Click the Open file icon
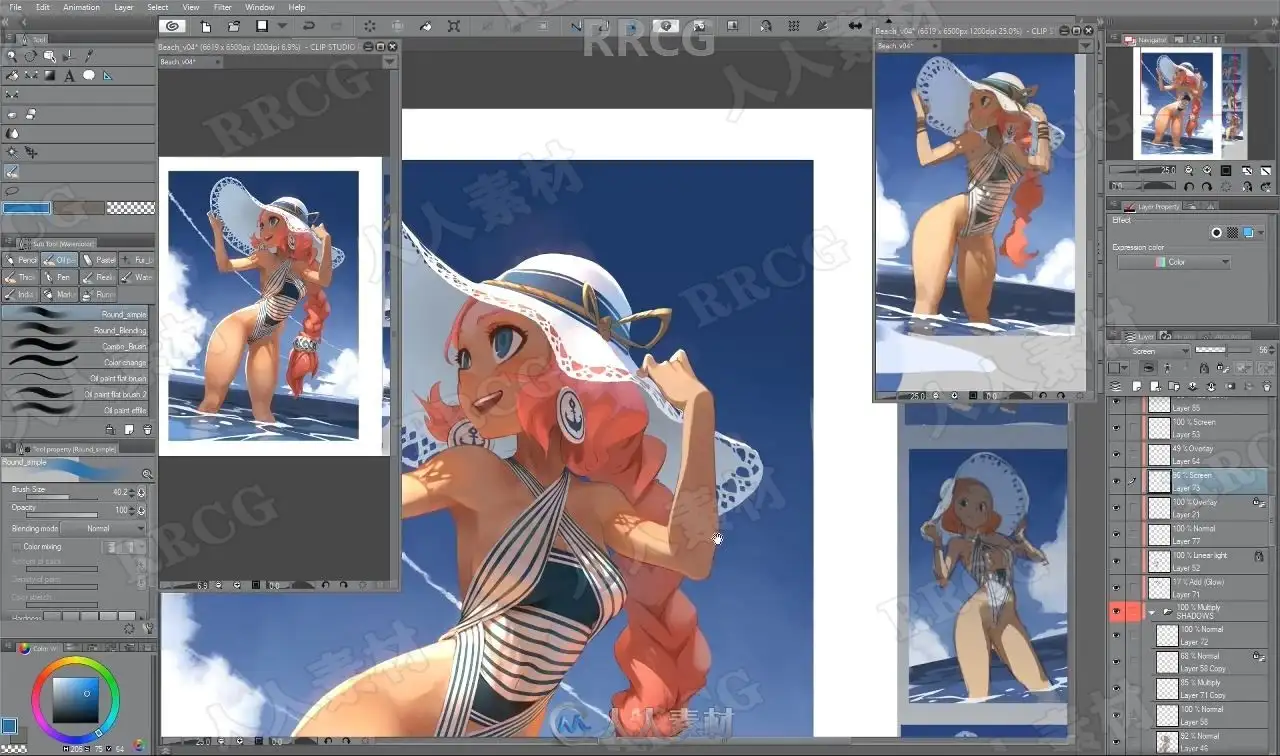The image size is (1280, 756). point(233,26)
